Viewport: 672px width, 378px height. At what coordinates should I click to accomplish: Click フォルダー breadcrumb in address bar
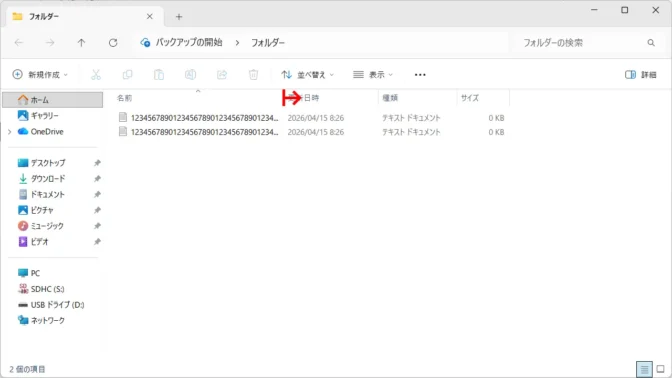tap(268, 42)
